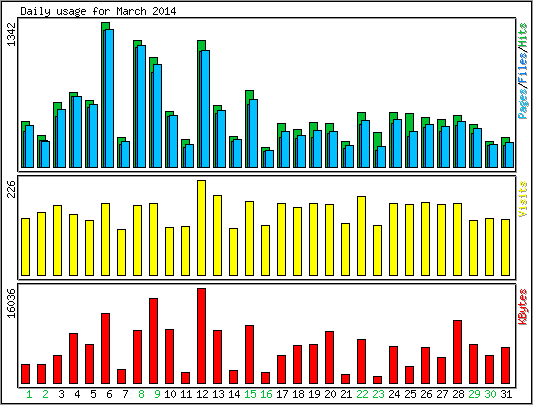The width and height of the screenshot is (533, 405).
Task: Select the red KBytes bar for day 6
Action: (x=106, y=349)
